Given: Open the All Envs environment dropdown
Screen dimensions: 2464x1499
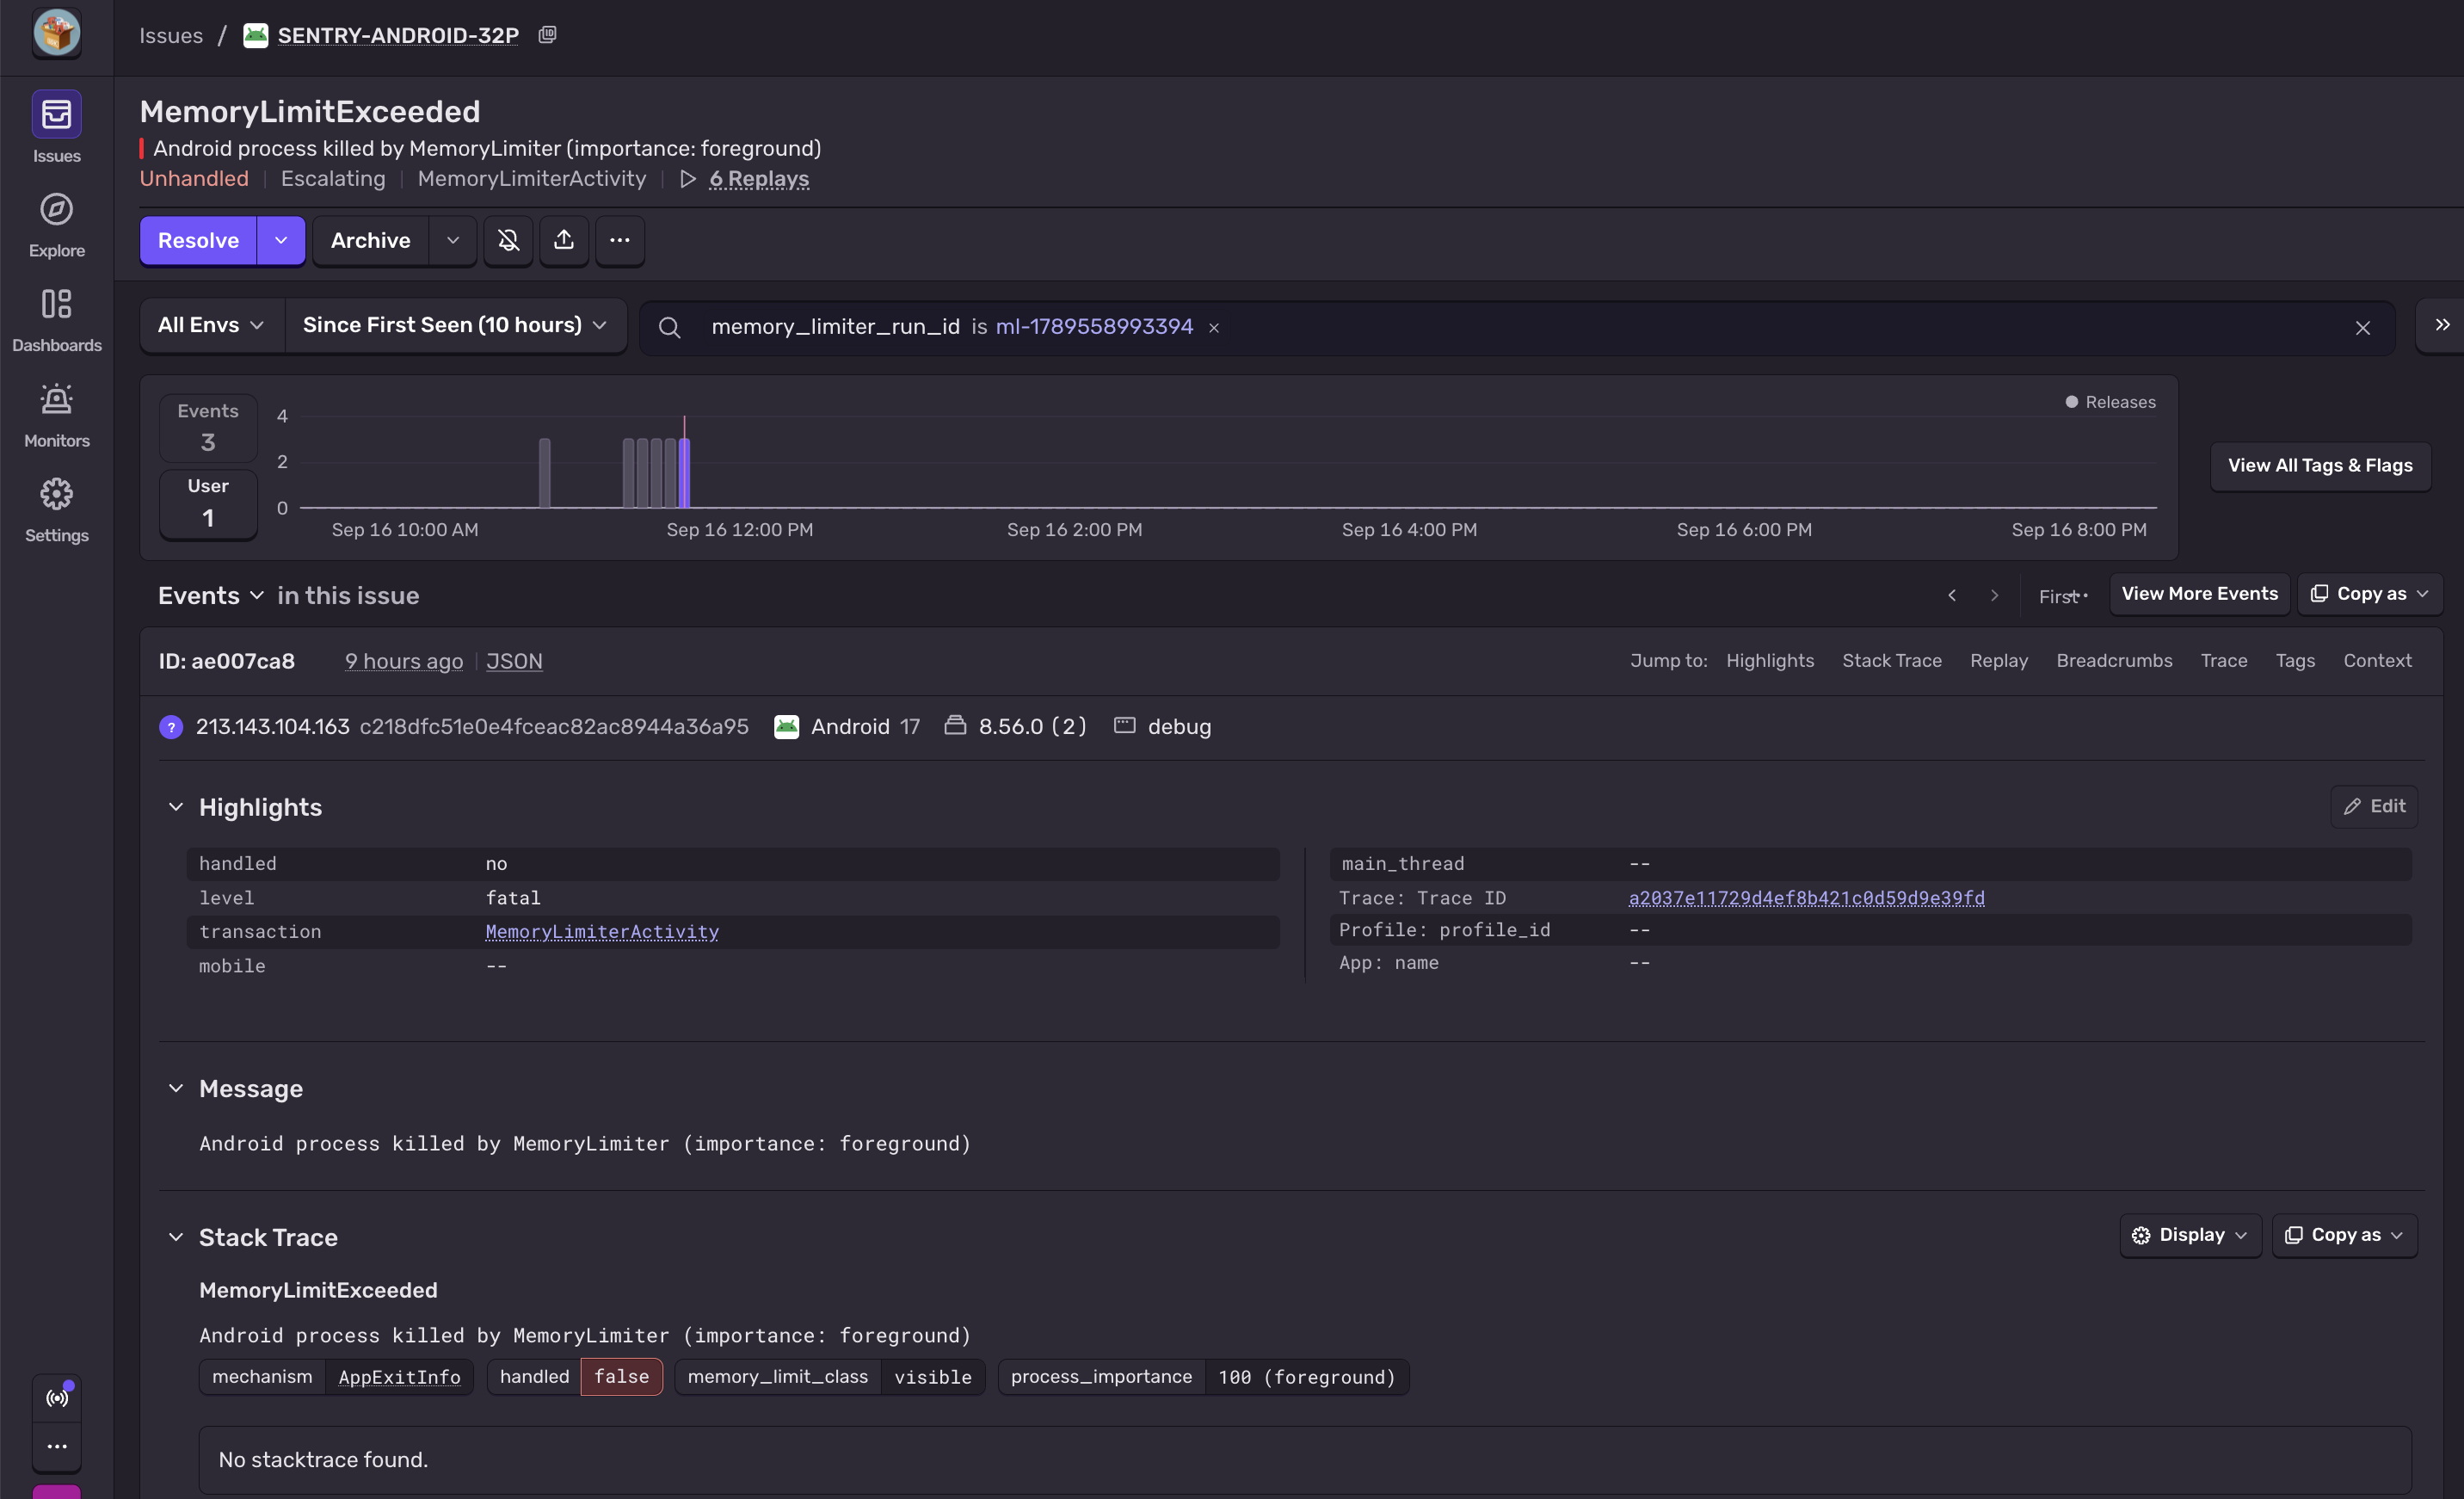Looking at the screenshot, I should [x=211, y=325].
